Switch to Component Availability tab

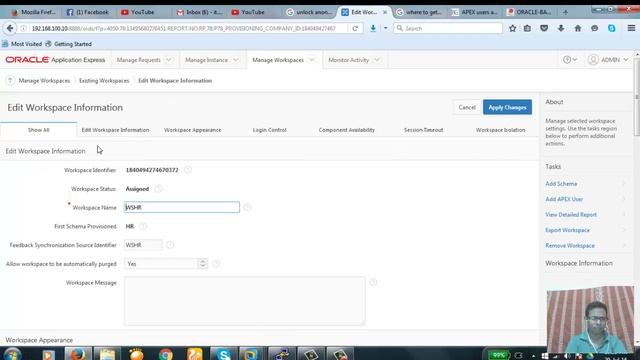coord(347,130)
